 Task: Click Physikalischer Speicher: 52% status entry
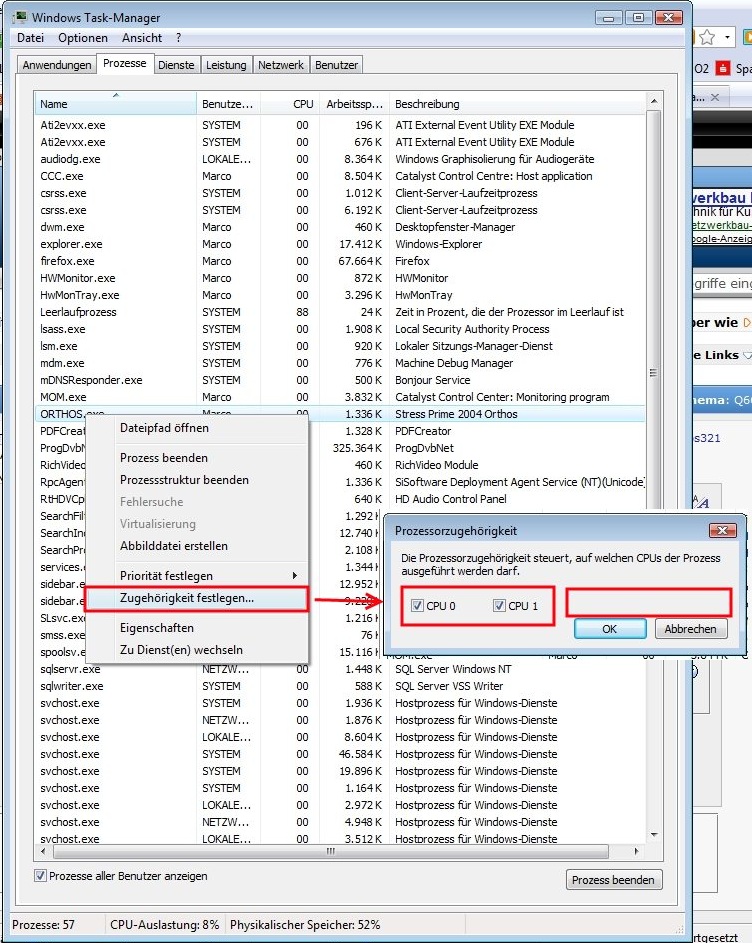click(x=305, y=924)
